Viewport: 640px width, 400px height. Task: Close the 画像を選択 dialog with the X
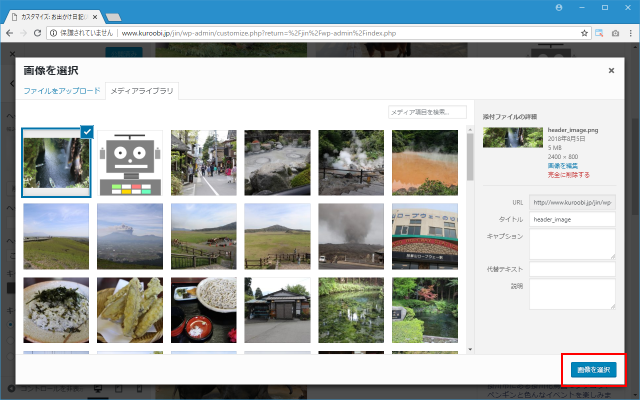(611, 71)
